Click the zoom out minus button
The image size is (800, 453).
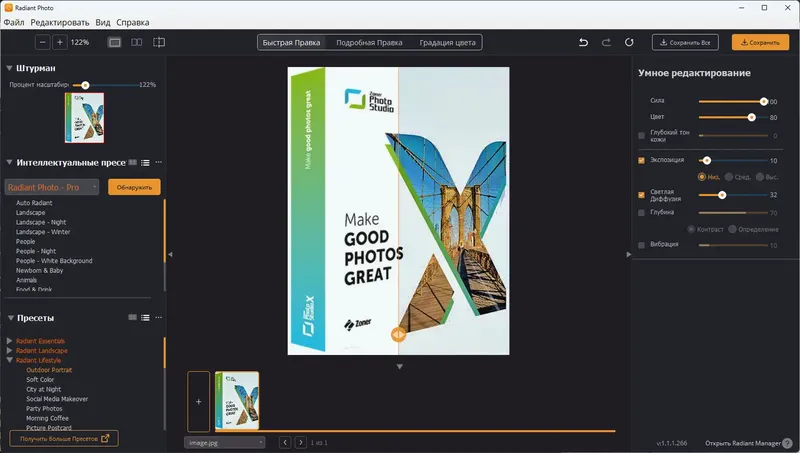42,42
